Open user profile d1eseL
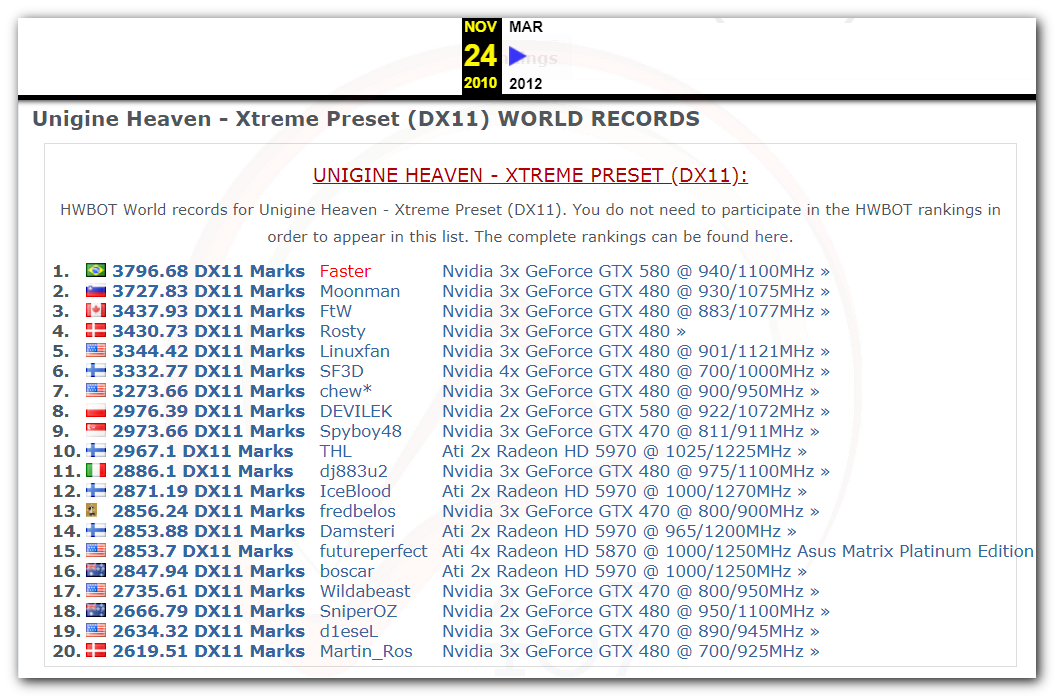Image resolution: width=1054 pixels, height=696 pixels. [348, 631]
